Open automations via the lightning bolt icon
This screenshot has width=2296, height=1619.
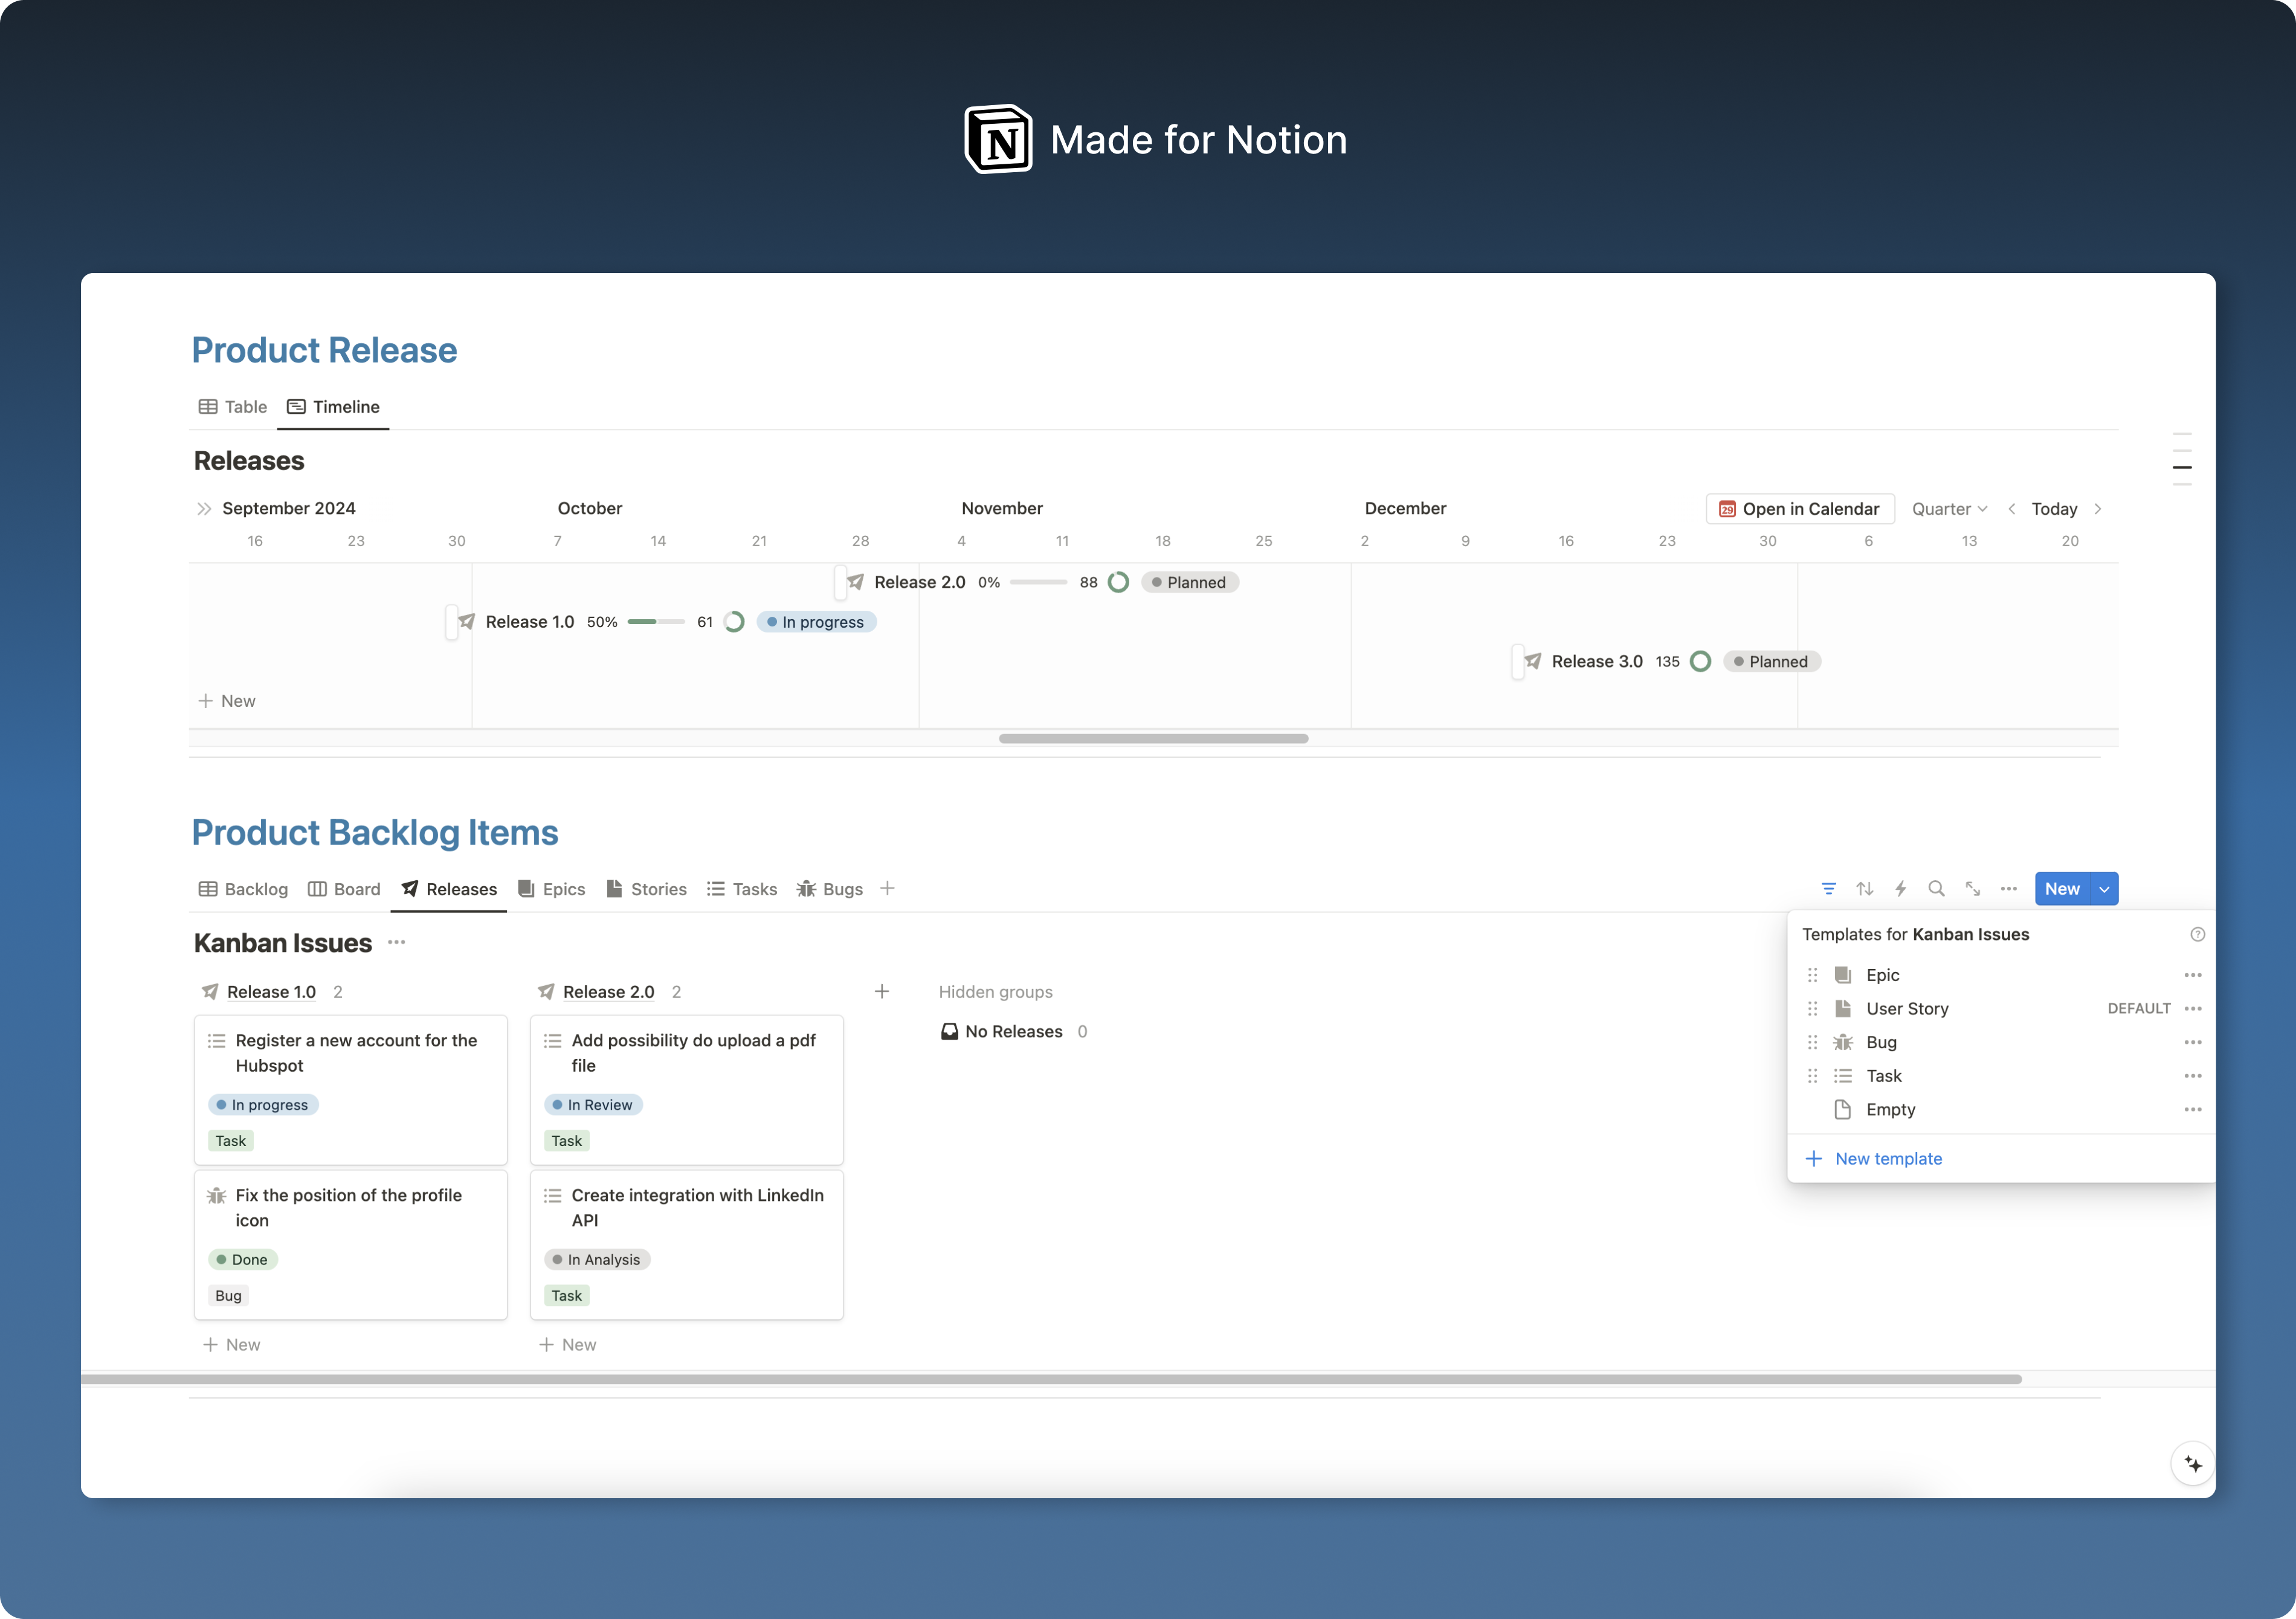coord(1900,889)
